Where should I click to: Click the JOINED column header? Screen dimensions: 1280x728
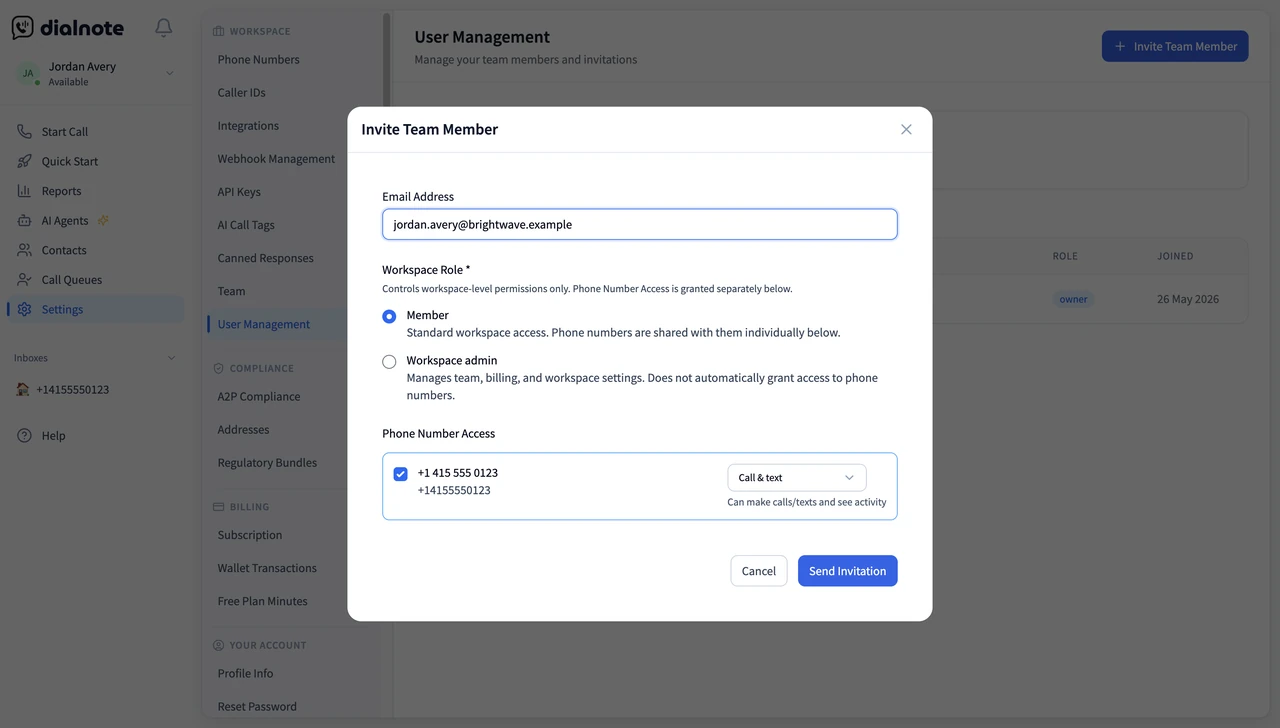click(x=1175, y=256)
